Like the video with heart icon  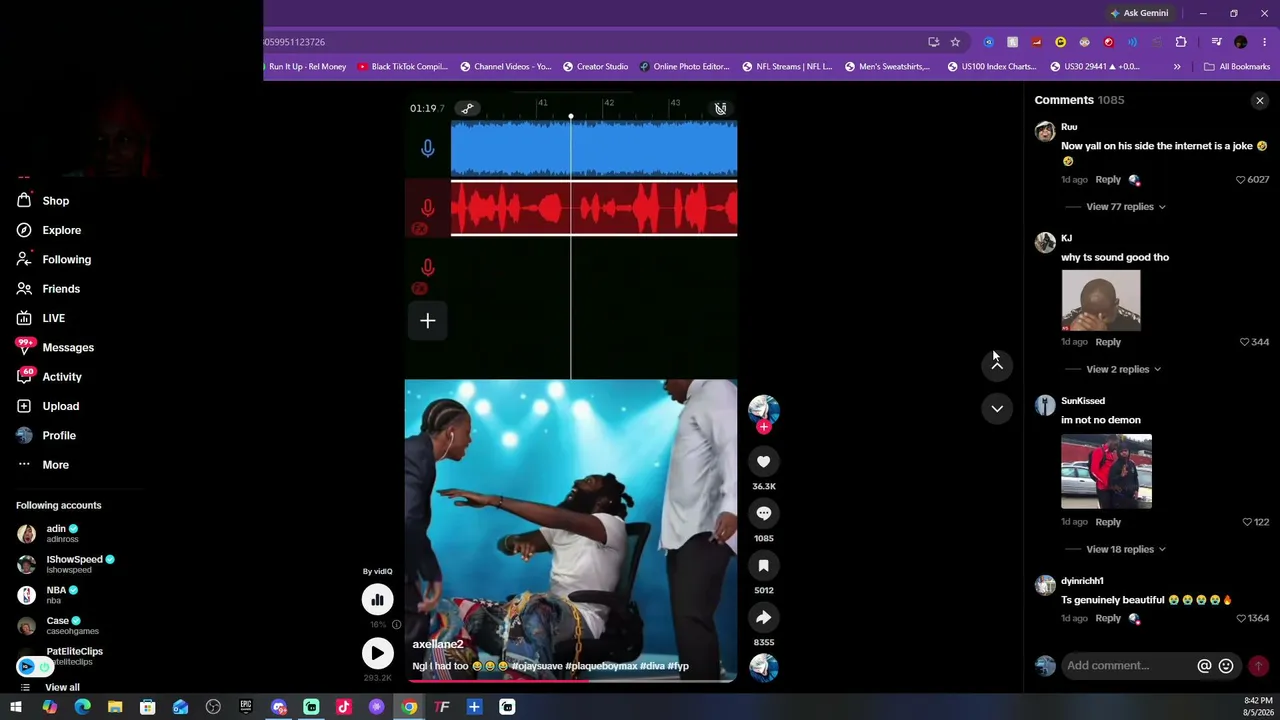pos(763,461)
